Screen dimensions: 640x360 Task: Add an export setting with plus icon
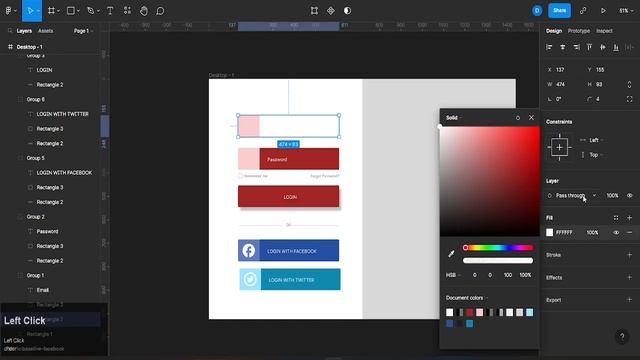629,300
